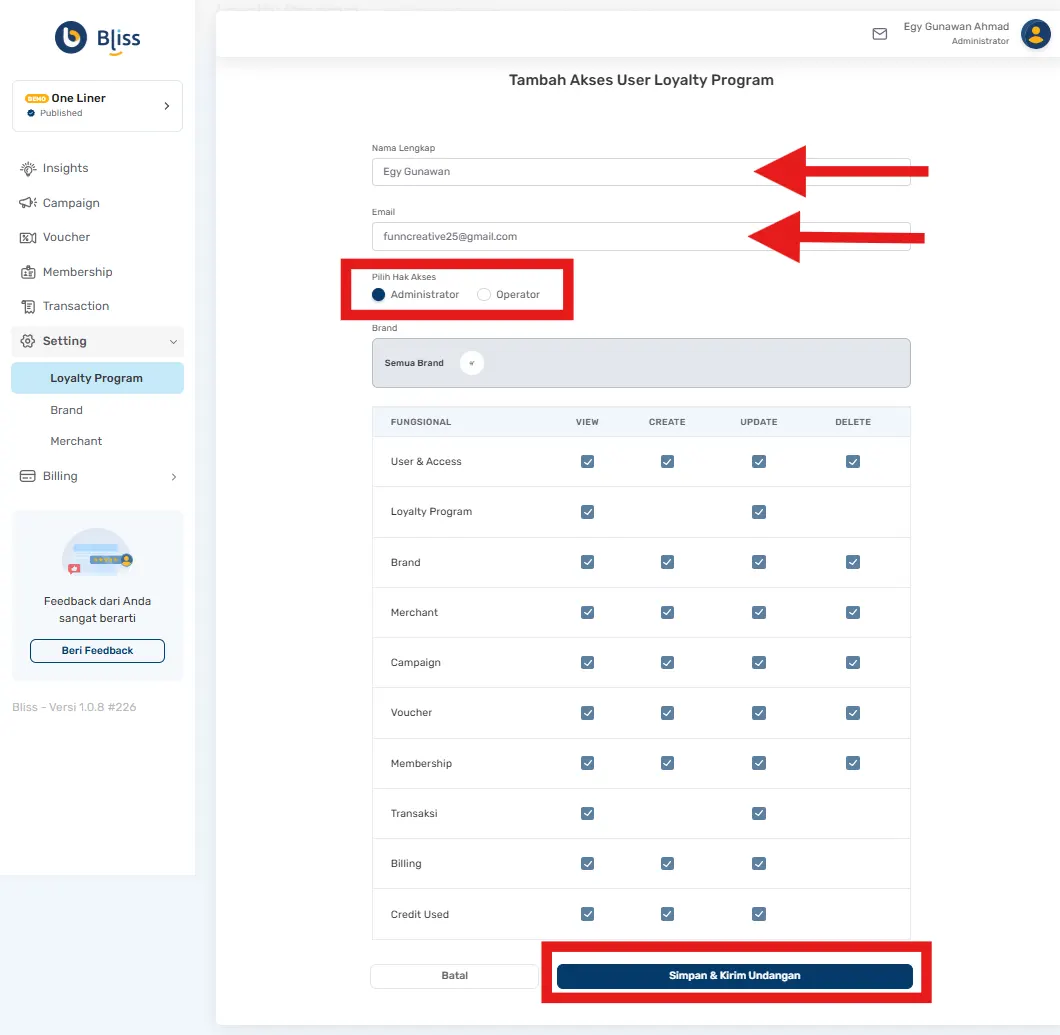
Task: Select the Operator access level radio button
Action: point(483,294)
